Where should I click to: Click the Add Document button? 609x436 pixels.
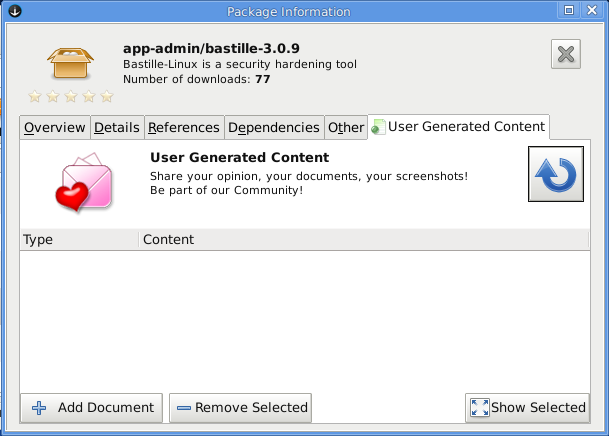click(x=92, y=408)
